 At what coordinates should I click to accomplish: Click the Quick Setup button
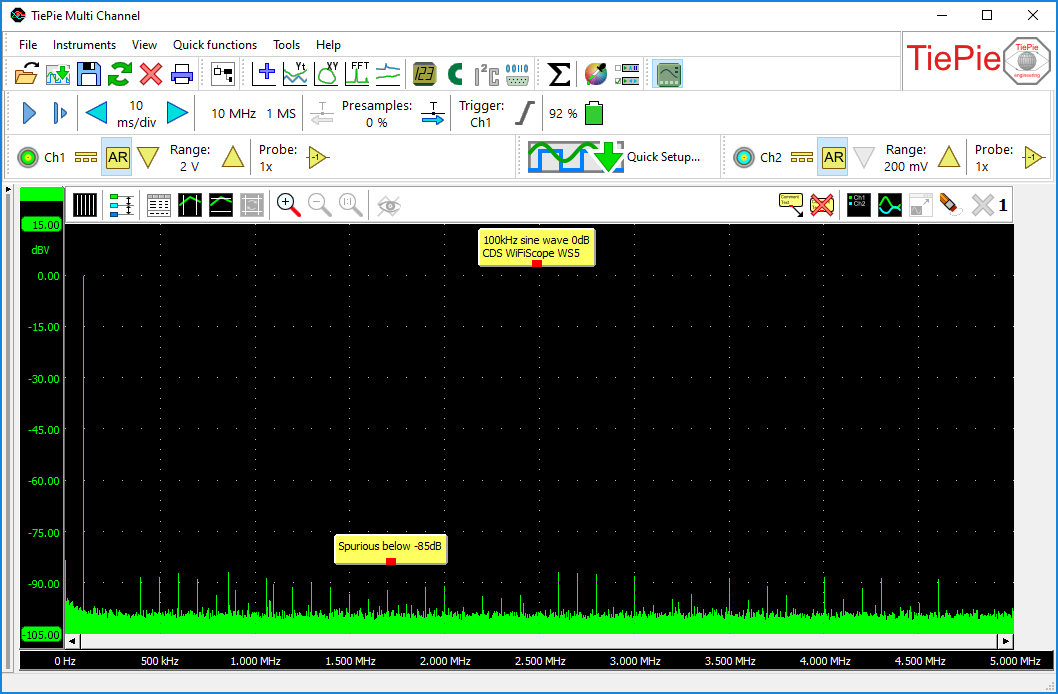[x=615, y=157]
